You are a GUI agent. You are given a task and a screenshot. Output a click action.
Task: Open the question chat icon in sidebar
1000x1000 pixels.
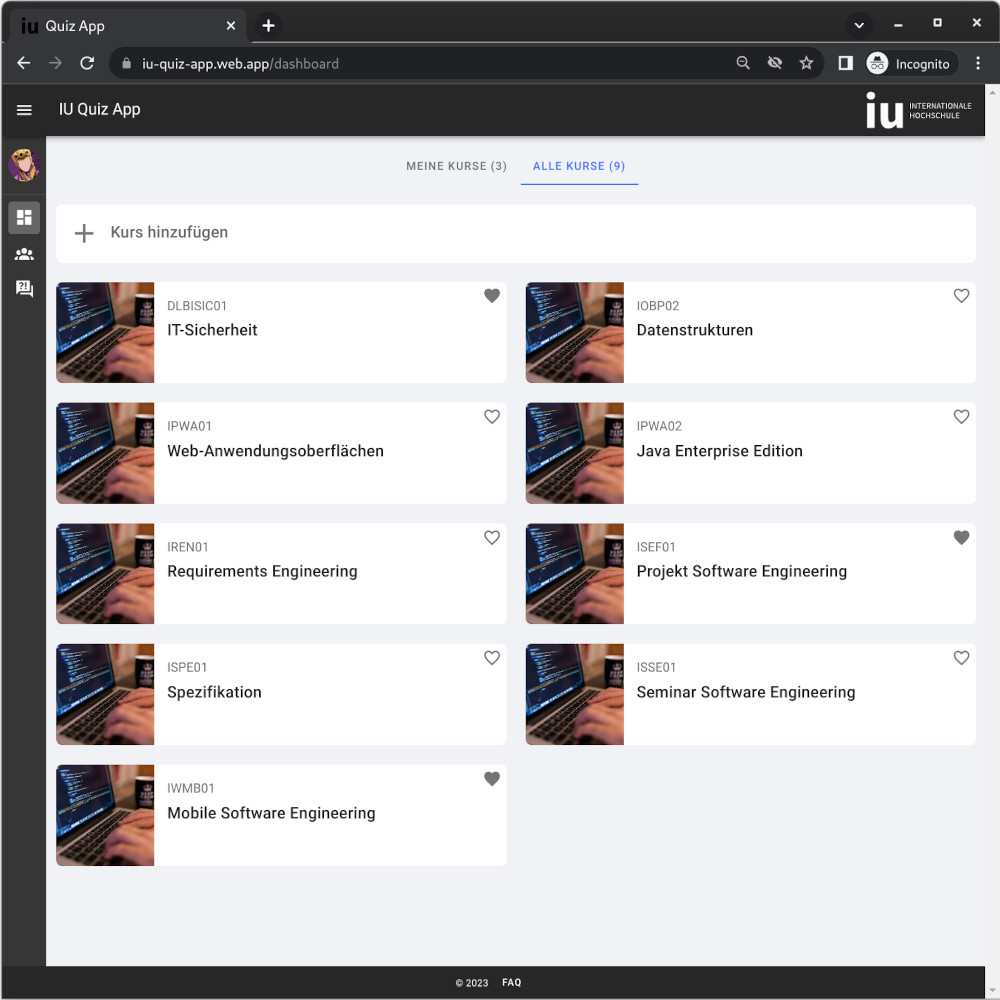[24, 289]
